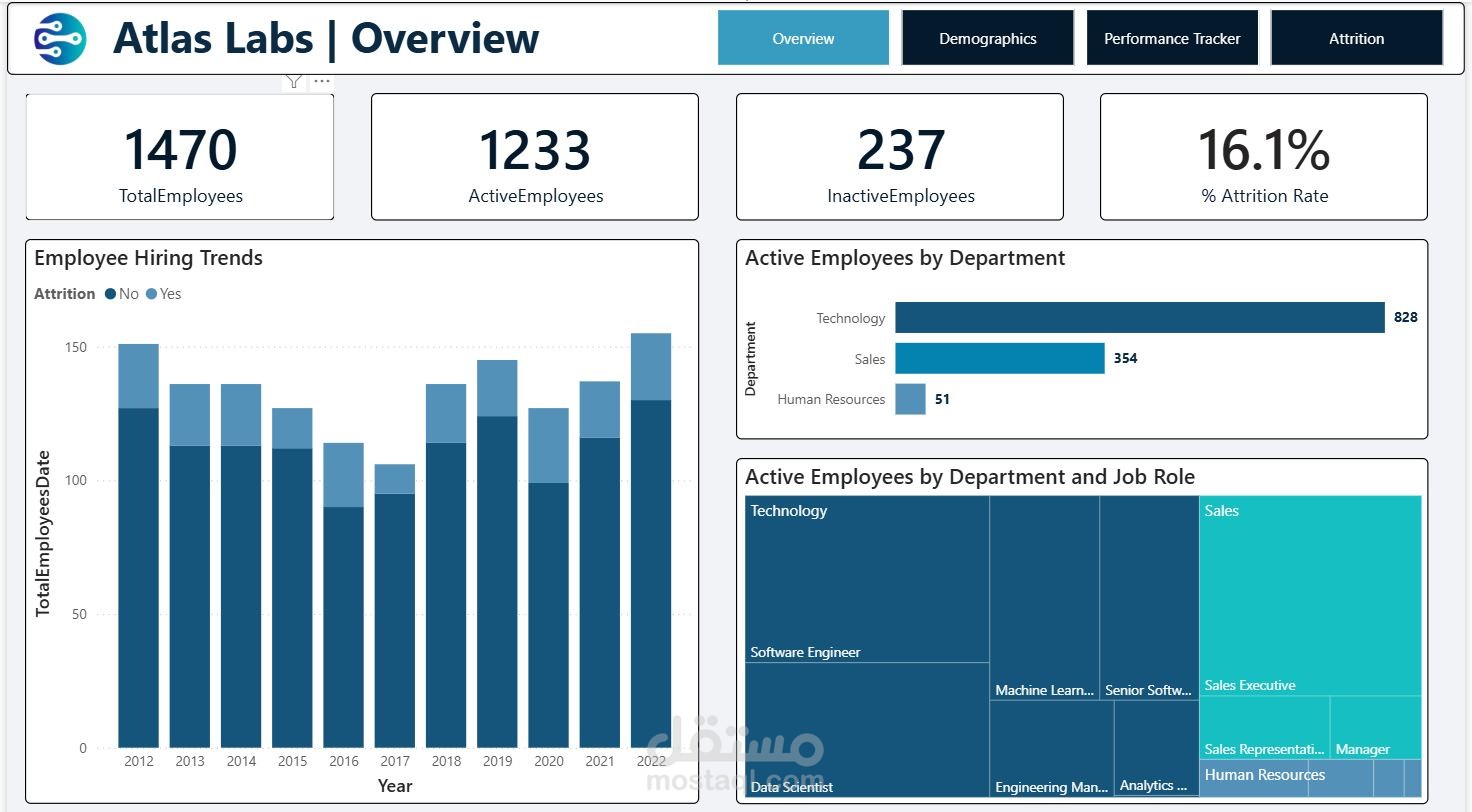Click the Human Resources bar showing 51
Screen dimensions: 1472x812
909,398
